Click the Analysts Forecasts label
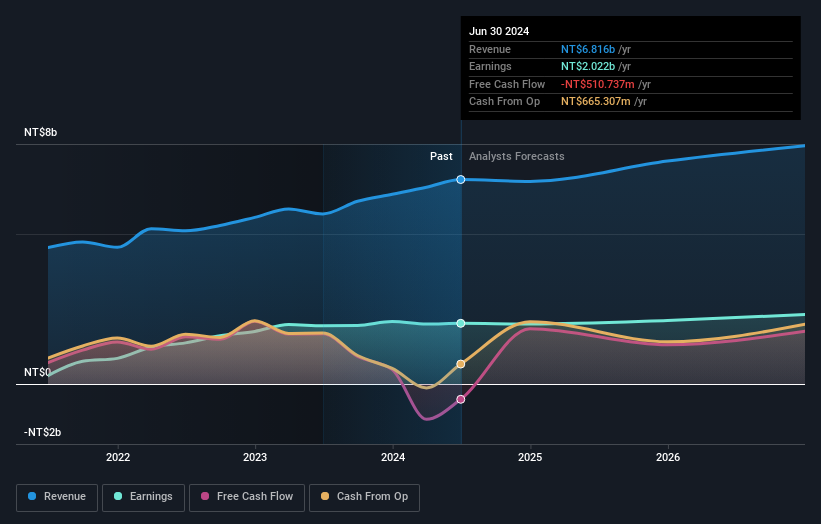The height and width of the screenshot is (524, 821). (517, 156)
